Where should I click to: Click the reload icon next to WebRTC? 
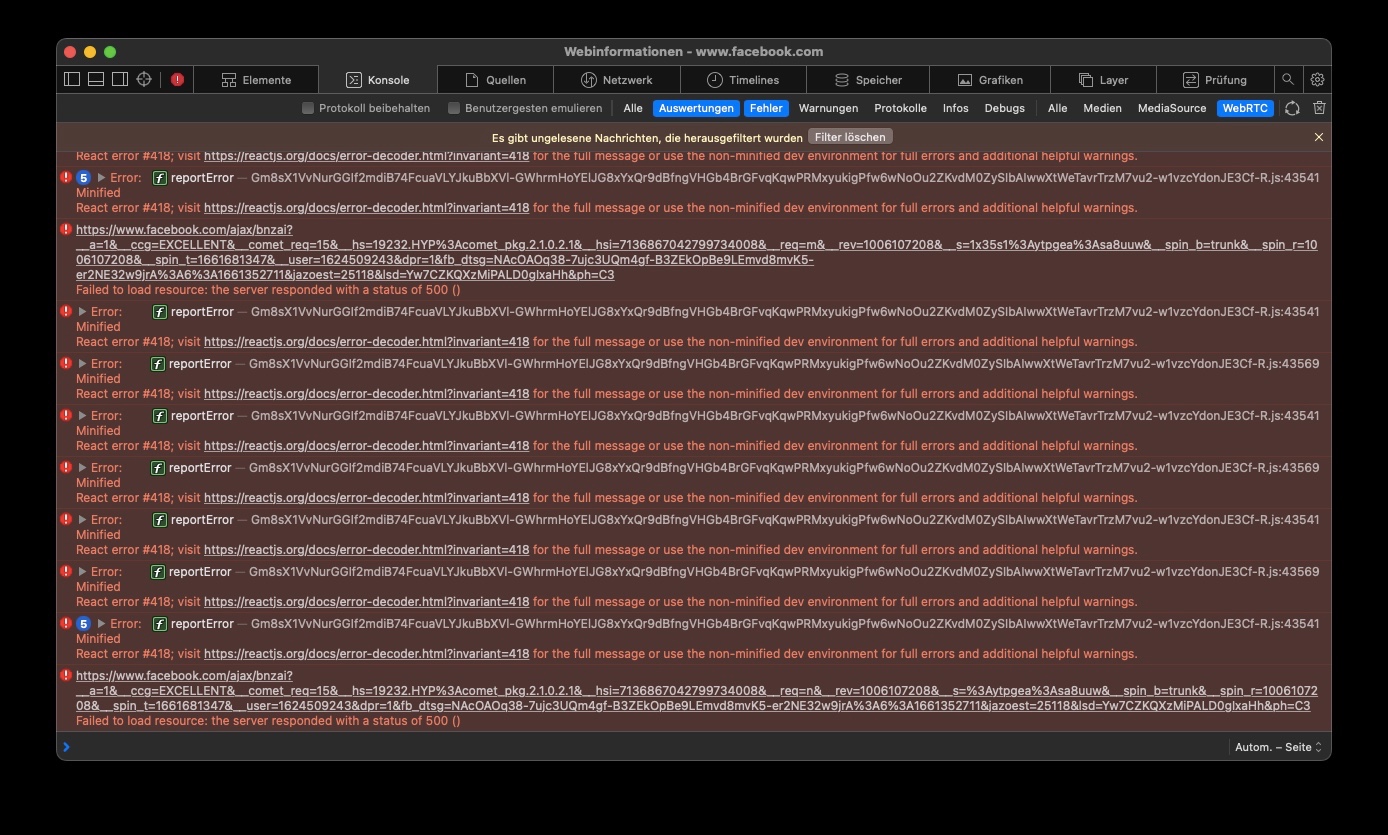pyautogui.click(x=1292, y=108)
